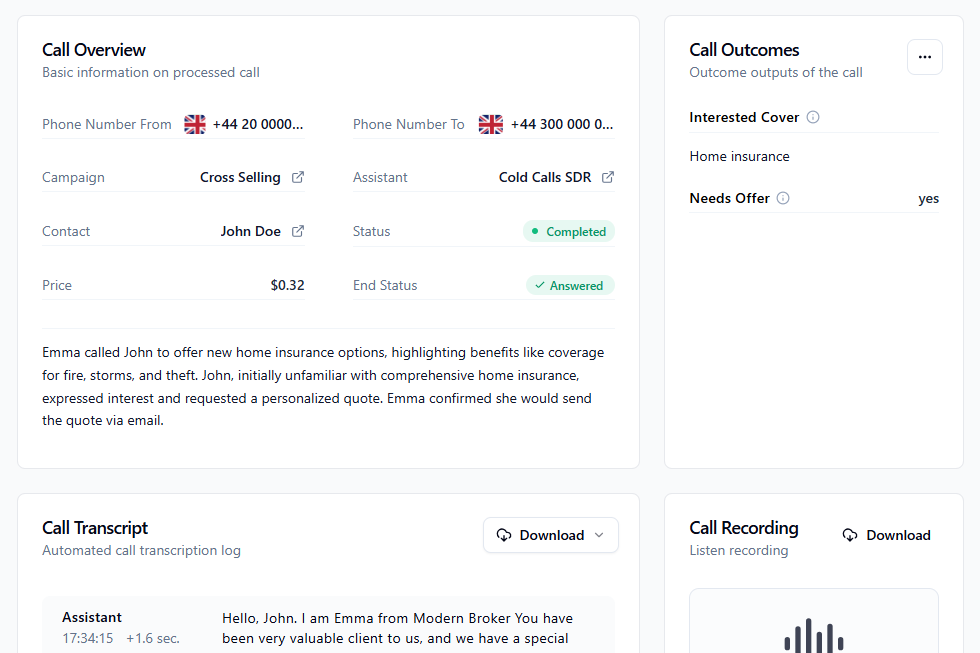Open the Call Outcomes three-dot menu
The image size is (980, 653).
click(925, 57)
